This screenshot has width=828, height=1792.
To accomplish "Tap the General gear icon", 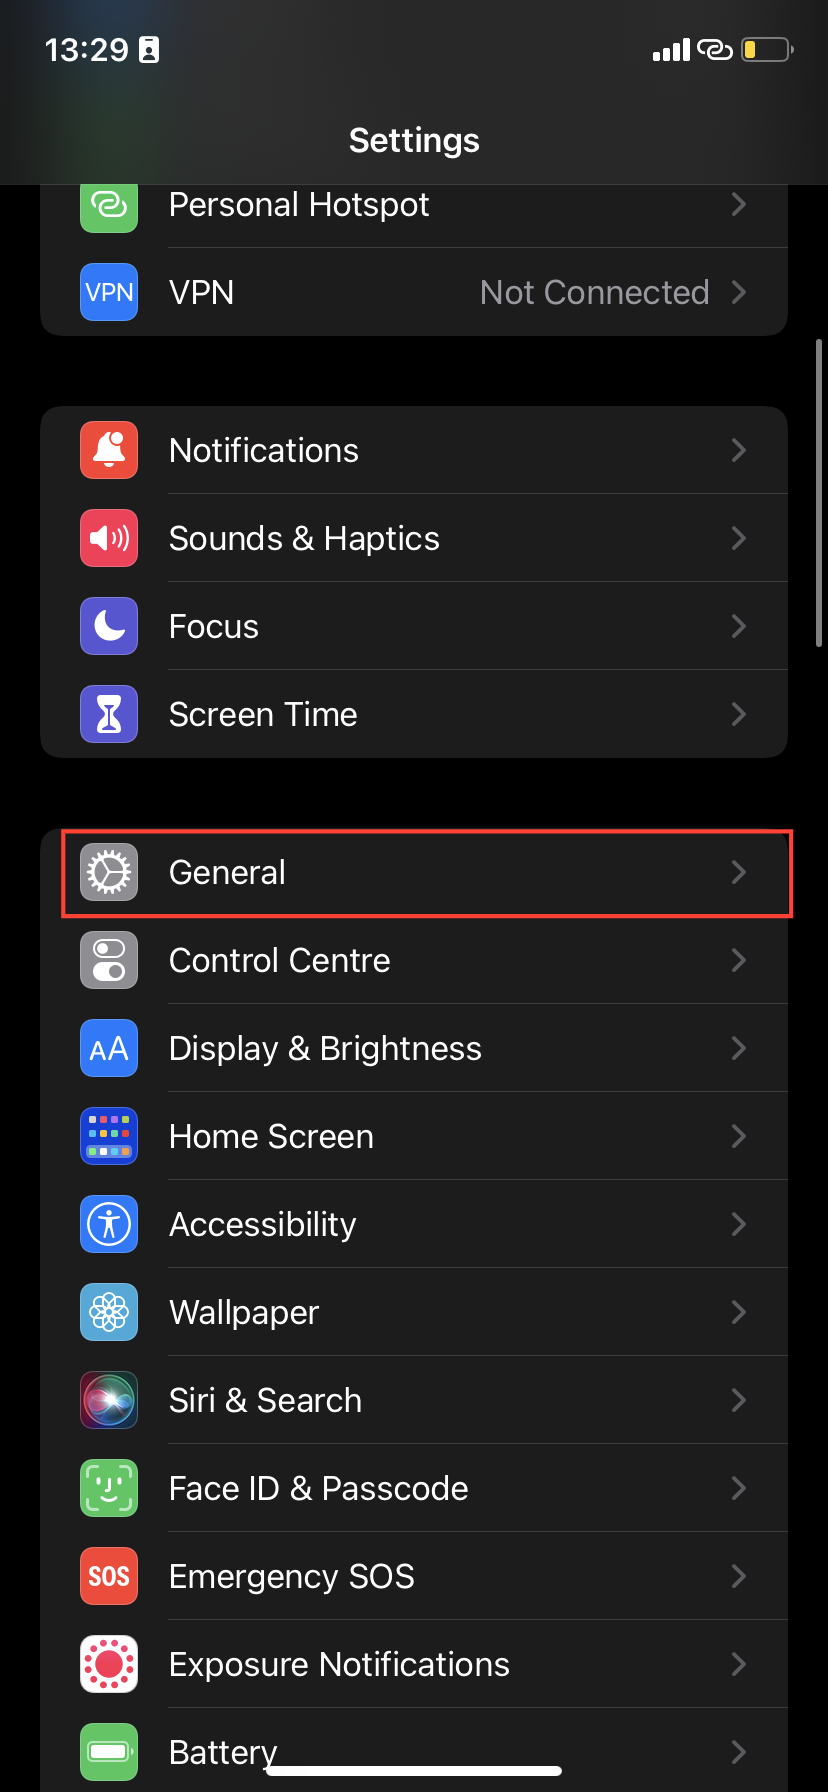I will click(x=109, y=873).
